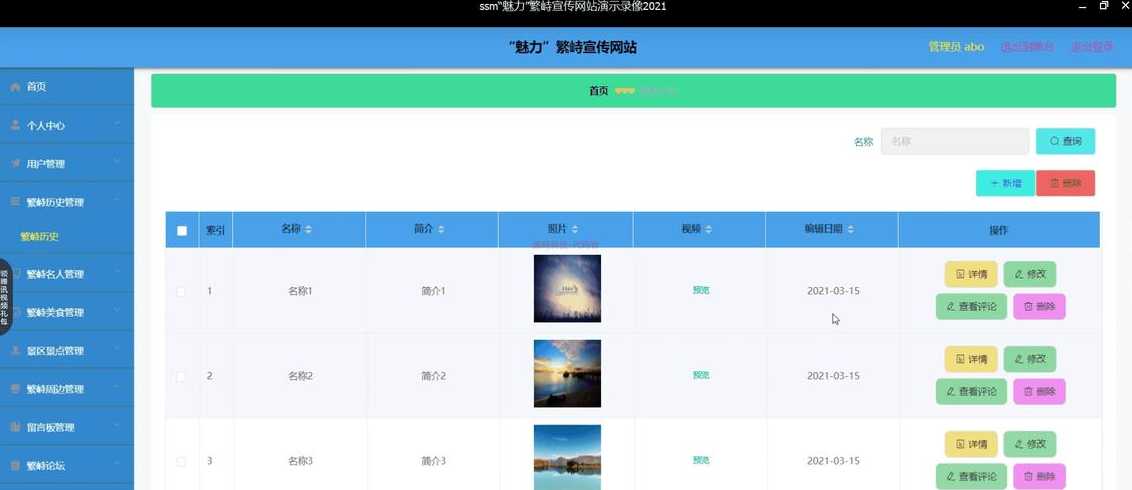
Task: Click the person icon beside 个人中心
Action: pyautogui.click(x=15, y=125)
